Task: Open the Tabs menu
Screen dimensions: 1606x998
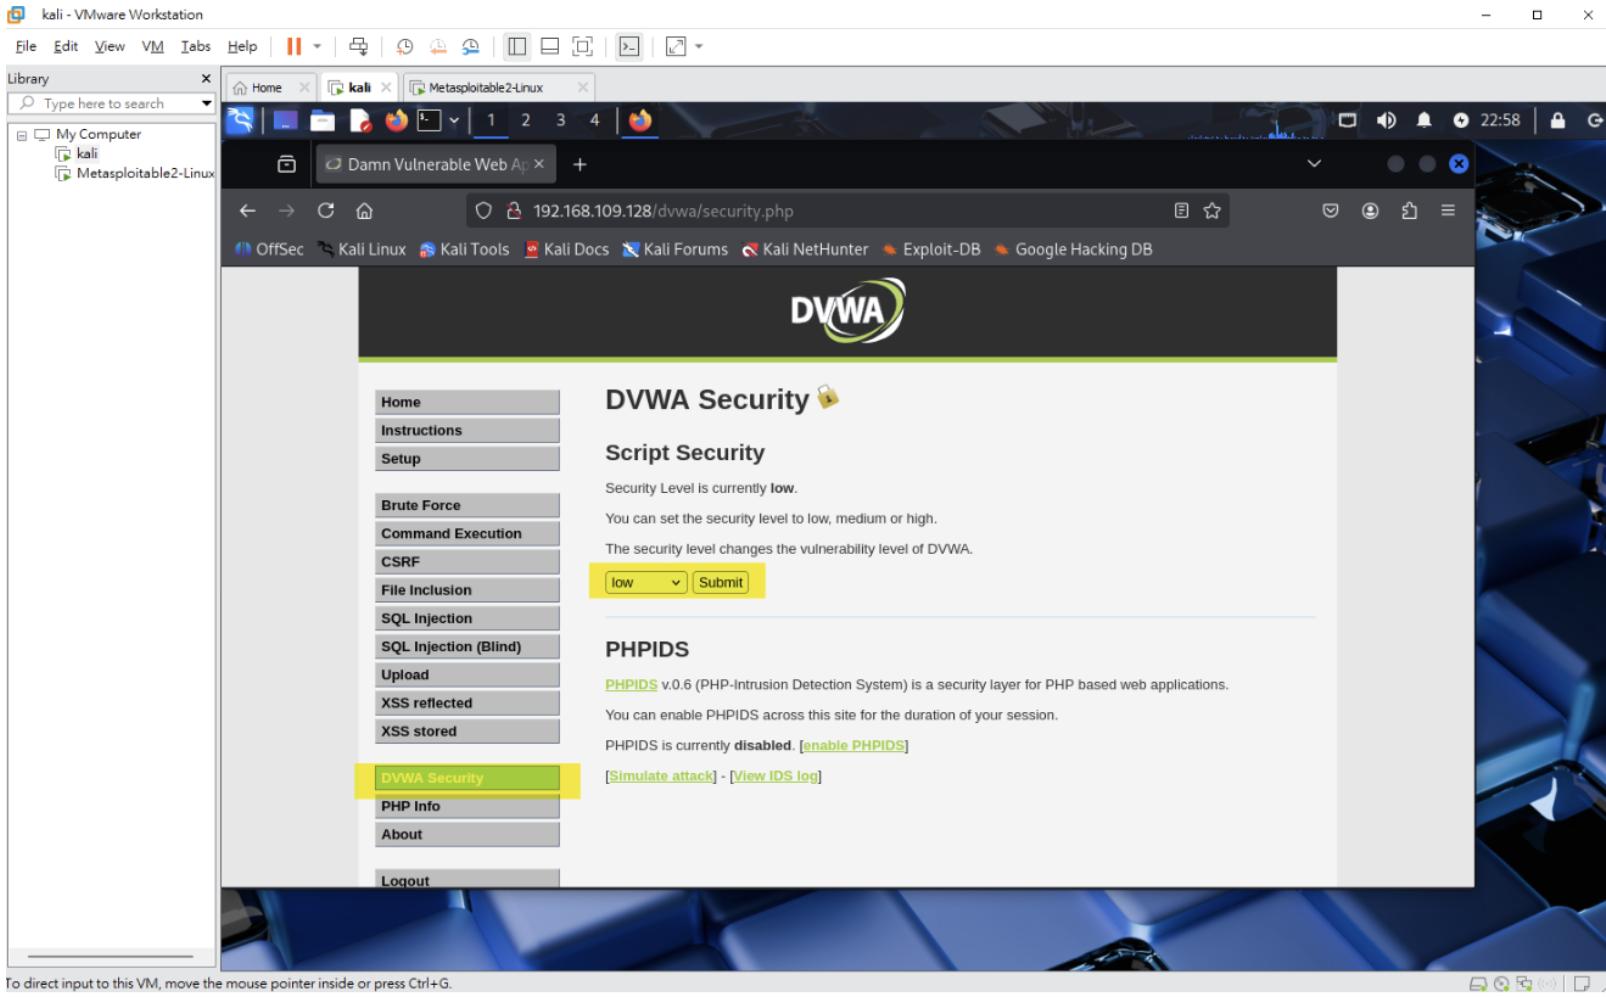Action: pyautogui.click(x=196, y=46)
